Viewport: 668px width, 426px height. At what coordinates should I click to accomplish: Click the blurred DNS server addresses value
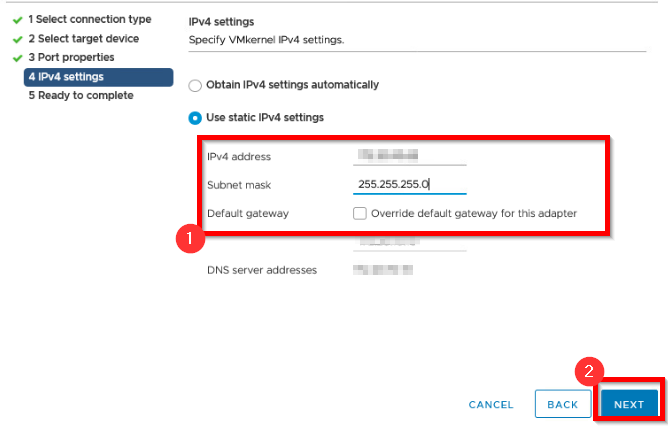(383, 270)
